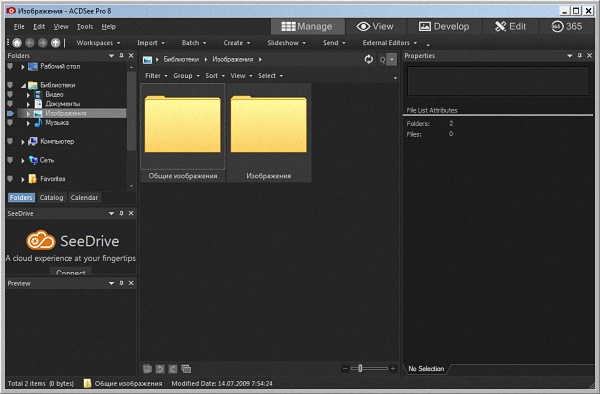Toggle Easy-Select marker for Библиотеки
The width and height of the screenshot is (600, 394).
click(x=10, y=85)
